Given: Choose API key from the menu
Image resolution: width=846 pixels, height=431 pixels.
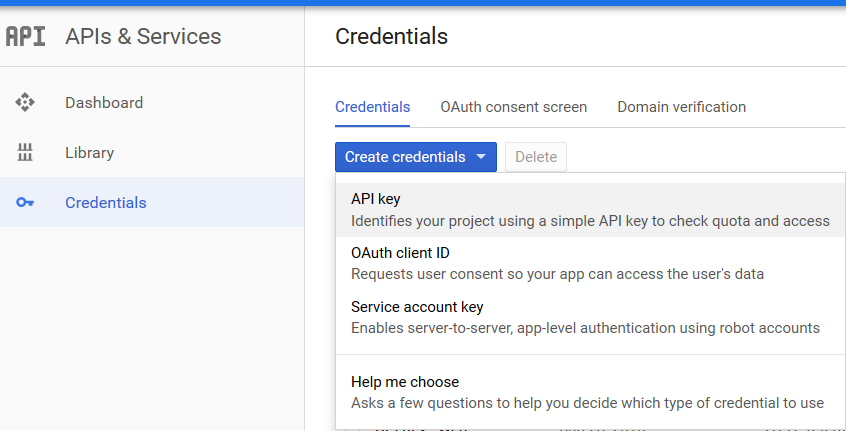Looking at the screenshot, I should point(590,210).
